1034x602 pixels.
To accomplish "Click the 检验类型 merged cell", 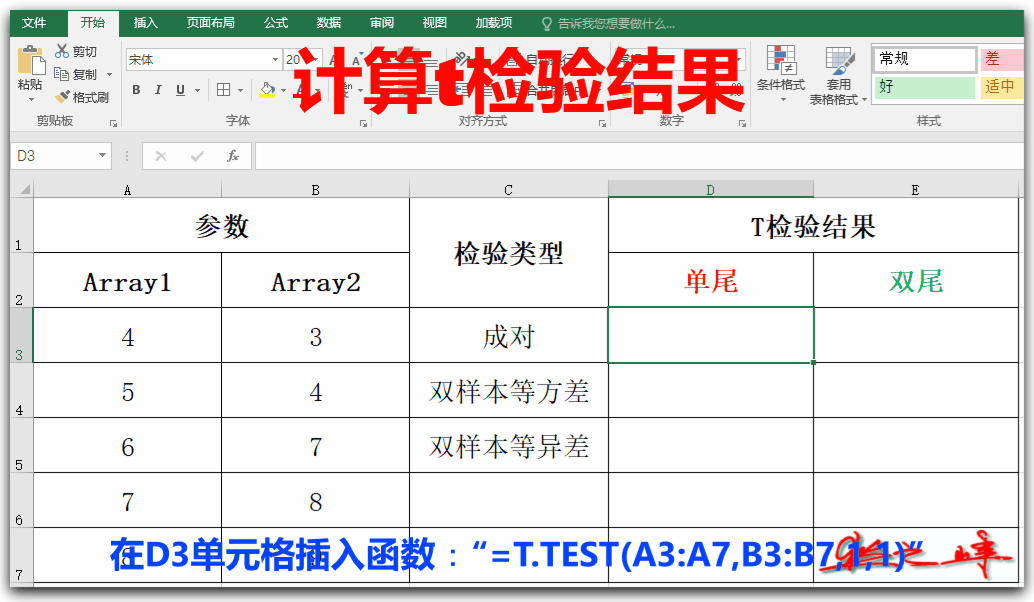I will (x=508, y=253).
